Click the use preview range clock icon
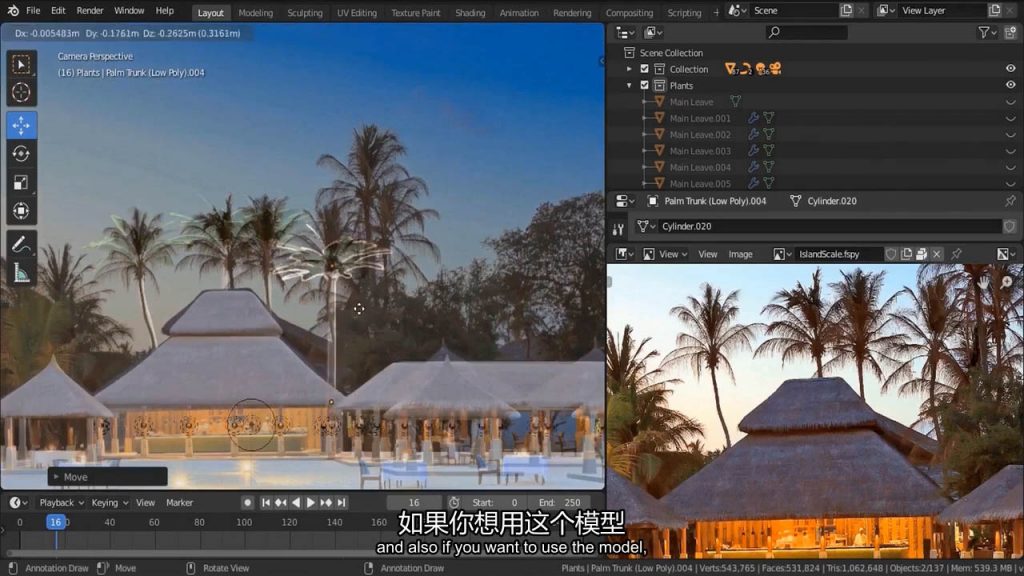Viewport: 1024px width, 576px height. (454, 502)
